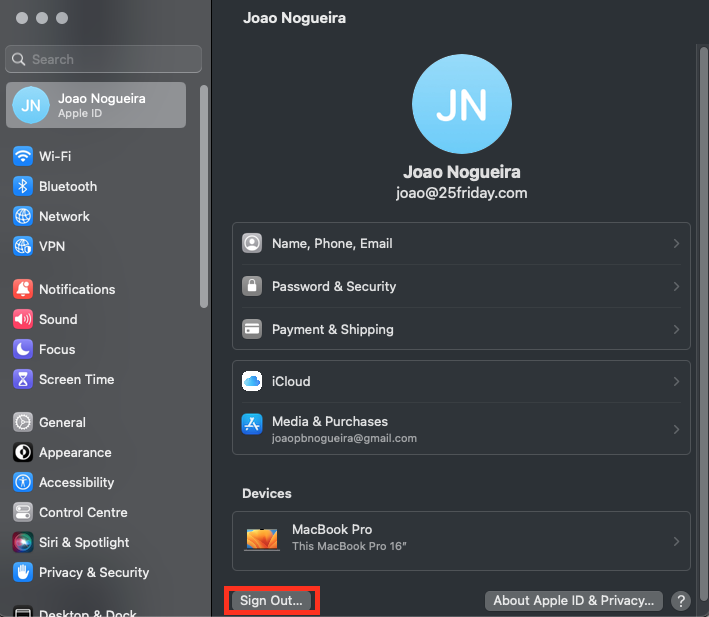Expand Media & Purchases chevron
The image size is (709, 617).
pyautogui.click(x=676, y=429)
